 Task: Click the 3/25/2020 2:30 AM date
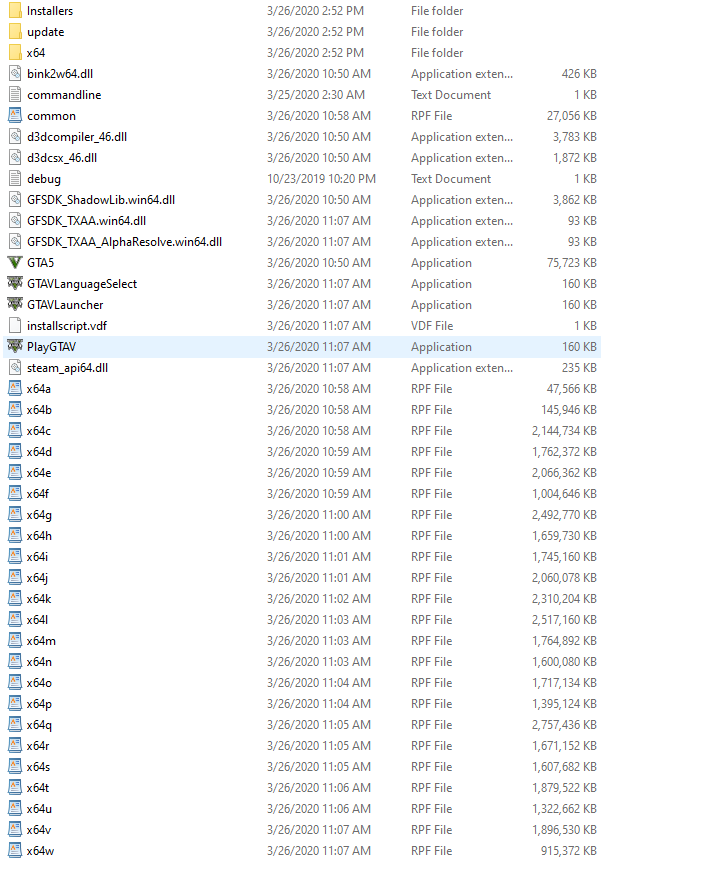[x=315, y=94]
